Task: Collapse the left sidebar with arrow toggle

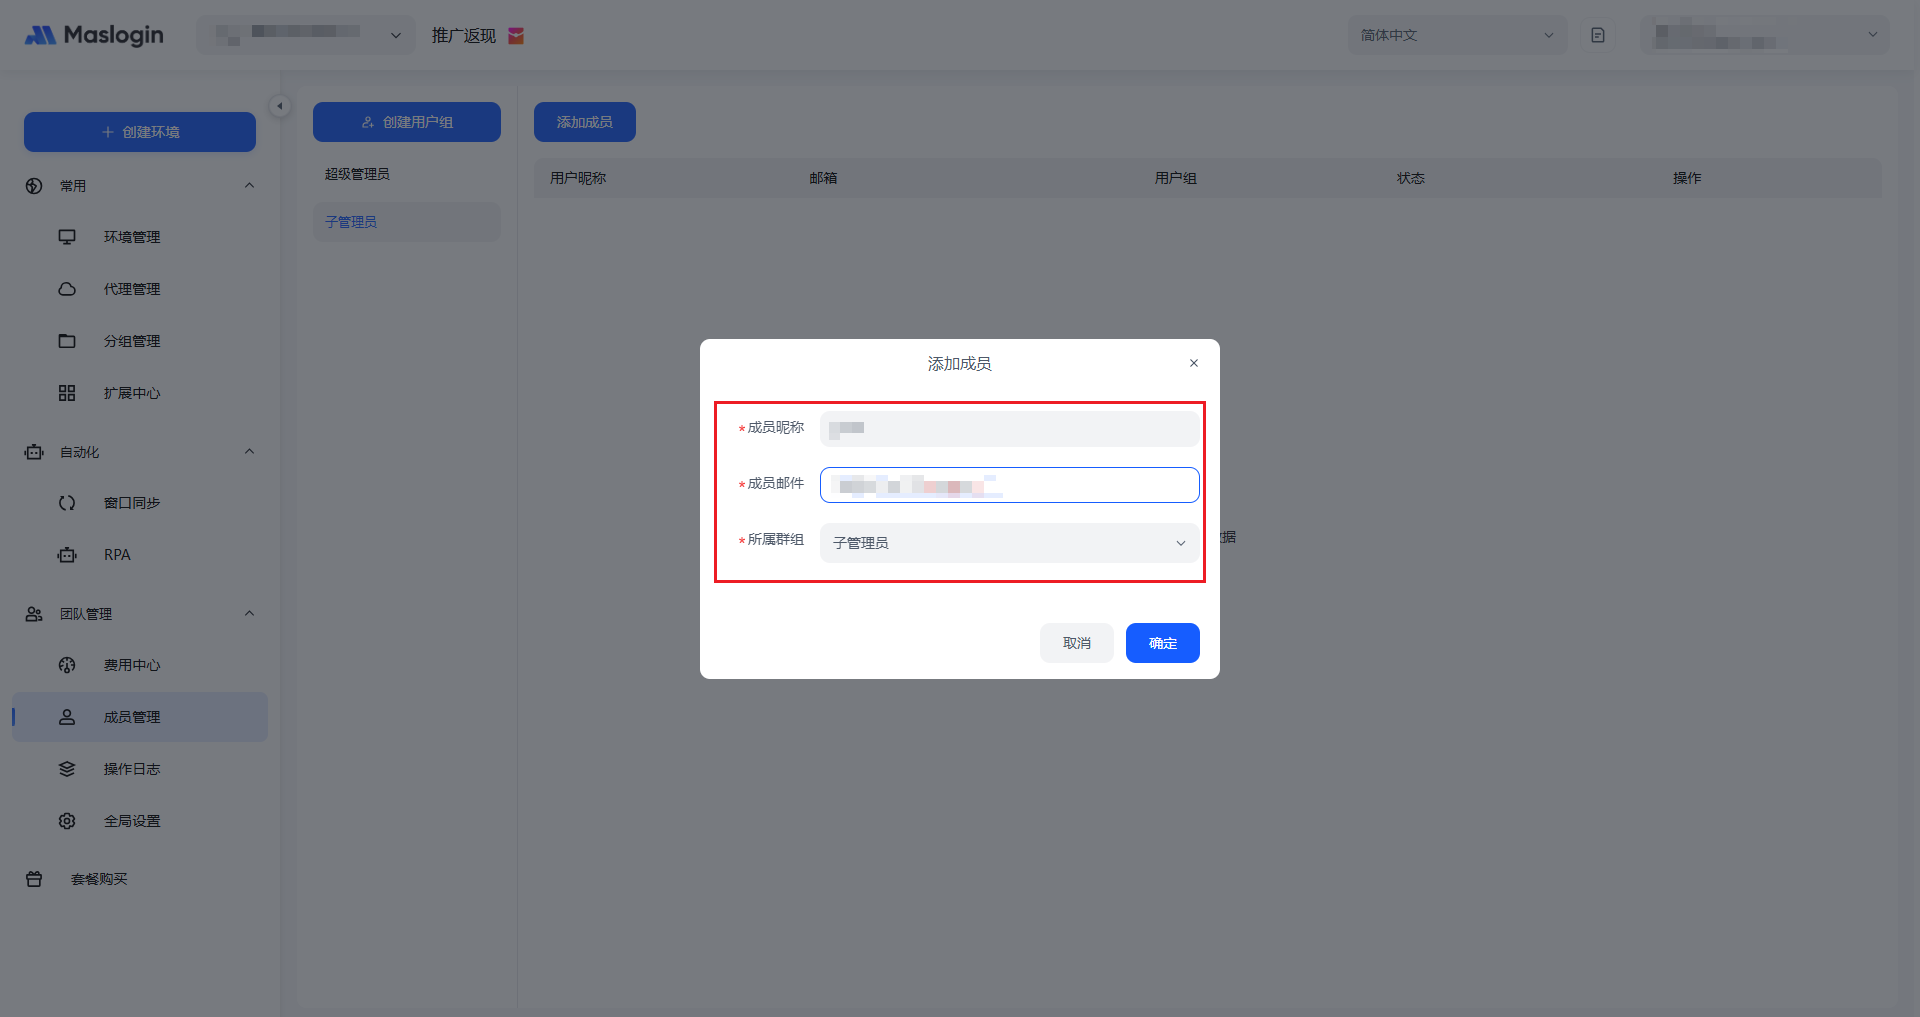Action: [280, 106]
